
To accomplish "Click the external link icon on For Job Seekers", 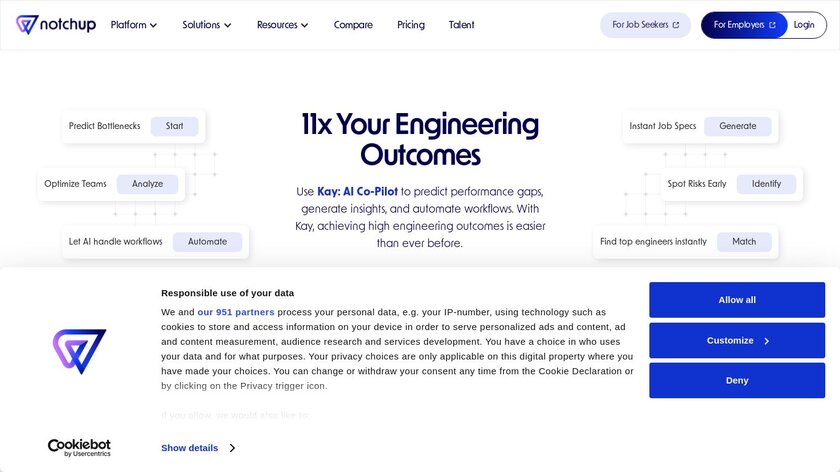I will (x=676, y=25).
